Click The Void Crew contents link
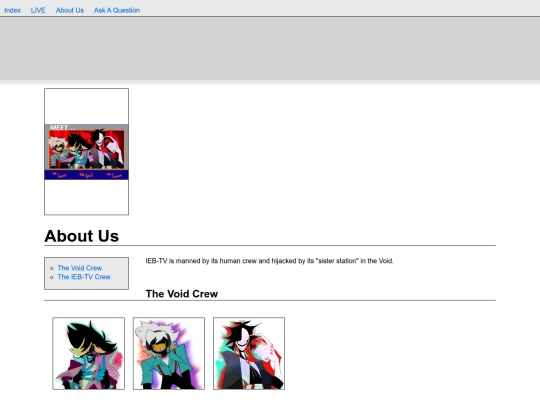 [80, 268]
